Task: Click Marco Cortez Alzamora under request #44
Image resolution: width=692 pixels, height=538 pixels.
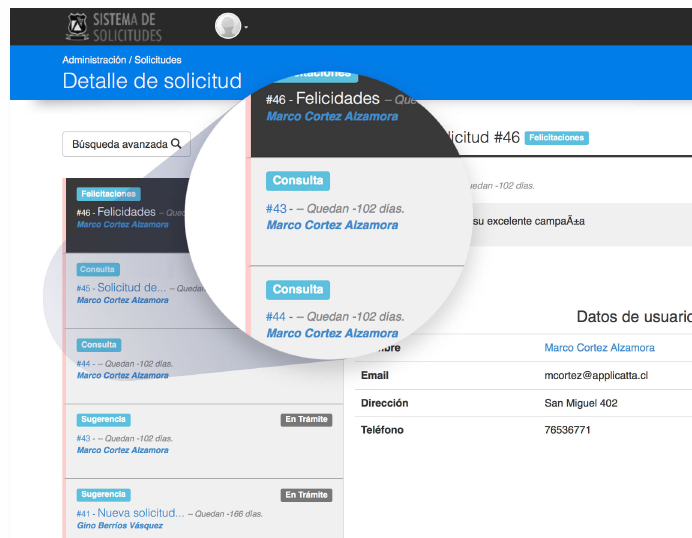Action: [123, 375]
